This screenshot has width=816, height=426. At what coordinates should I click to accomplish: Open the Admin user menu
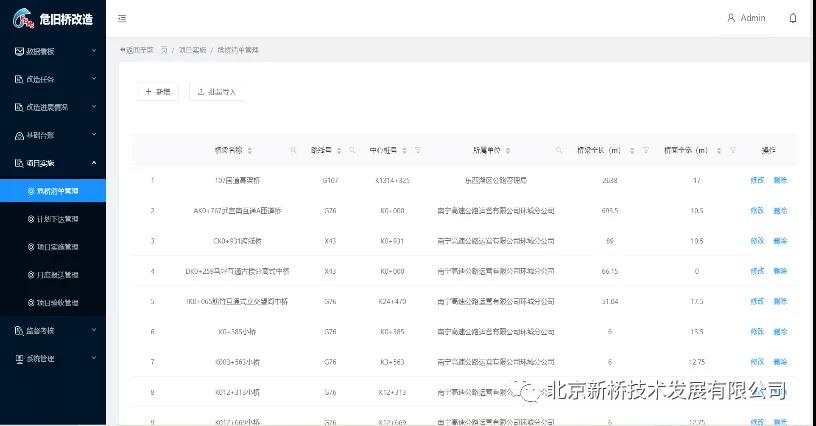tap(746, 18)
